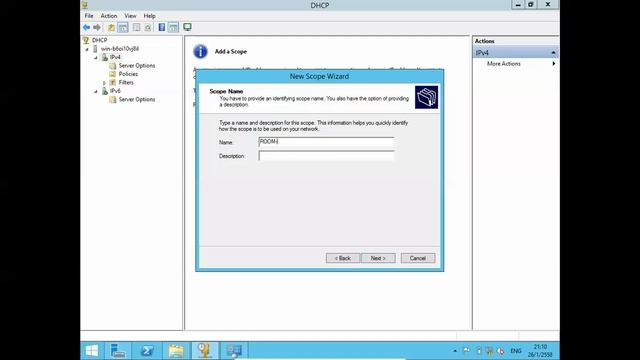Click the green monitor toolbar icon
Image resolution: width=640 pixels, height=360 pixels.
187,27
